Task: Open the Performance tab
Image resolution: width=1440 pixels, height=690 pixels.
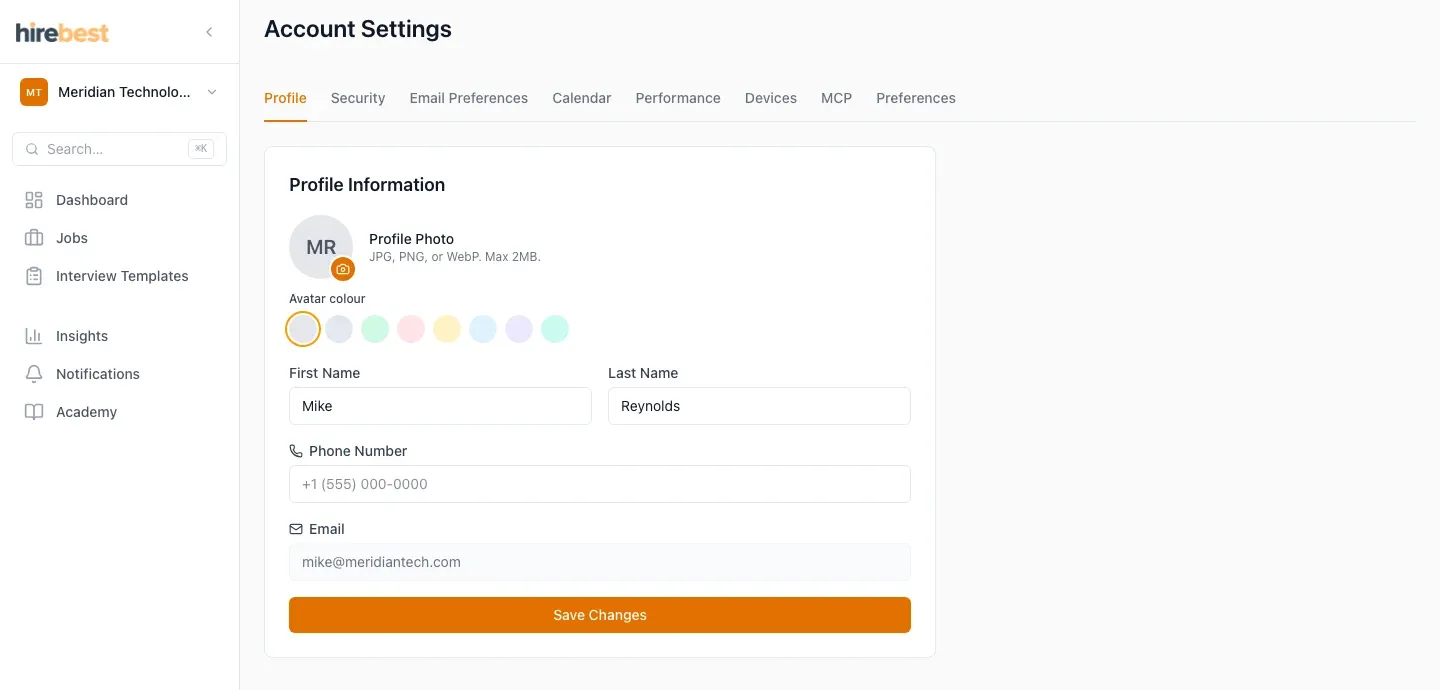Action: click(x=678, y=98)
